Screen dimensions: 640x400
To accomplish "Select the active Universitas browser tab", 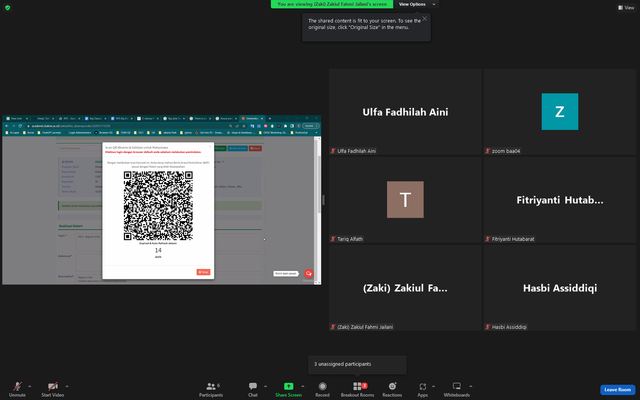I will (x=253, y=118).
